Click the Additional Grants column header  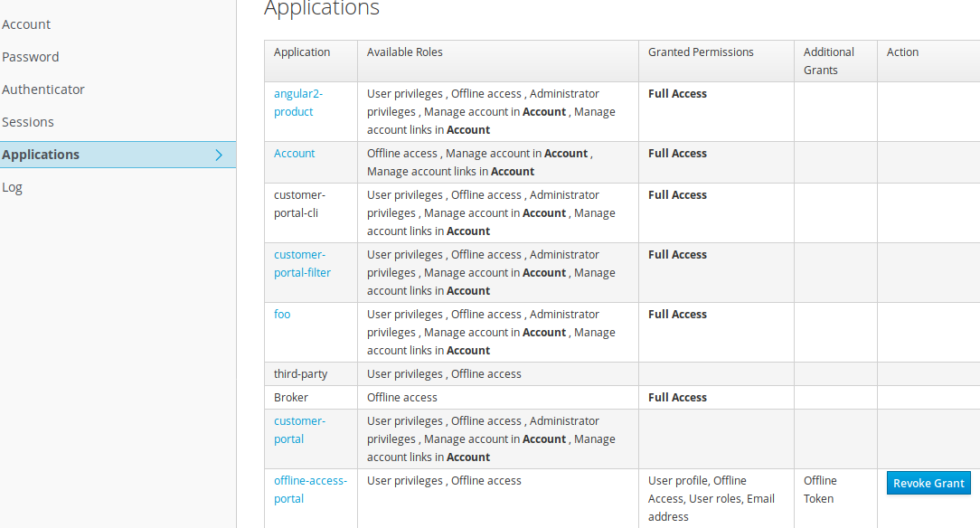pos(829,61)
